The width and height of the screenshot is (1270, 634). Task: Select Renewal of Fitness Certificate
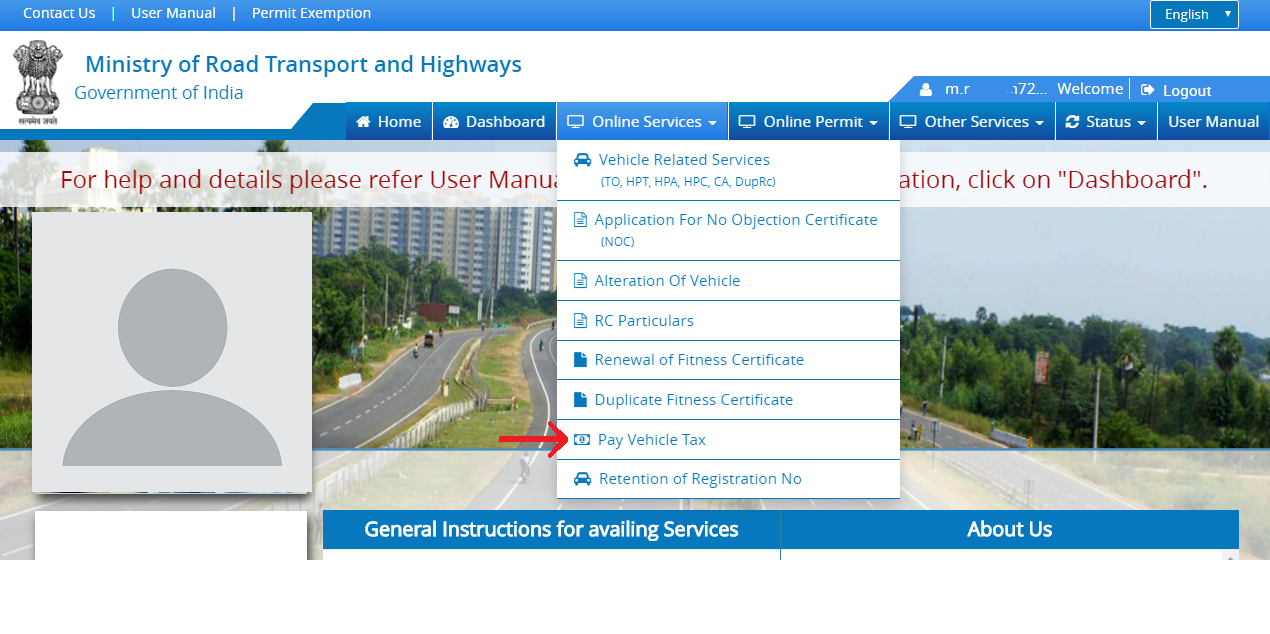[x=728, y=360]
